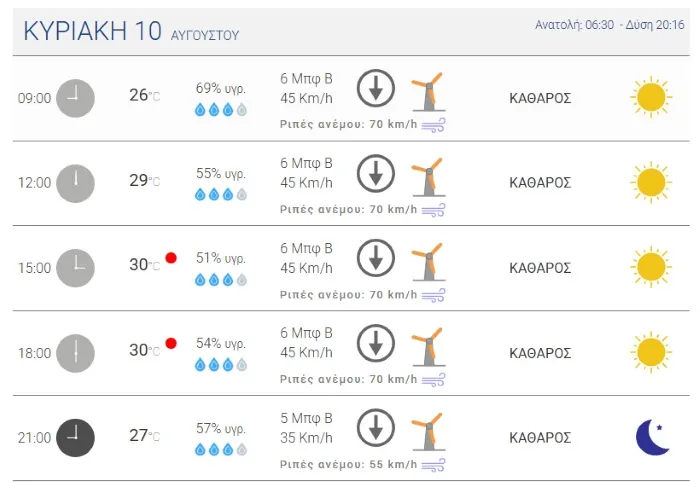Click the wind direction arrow at 21:00
The image size is (700, 482).
tap(376, 428)
